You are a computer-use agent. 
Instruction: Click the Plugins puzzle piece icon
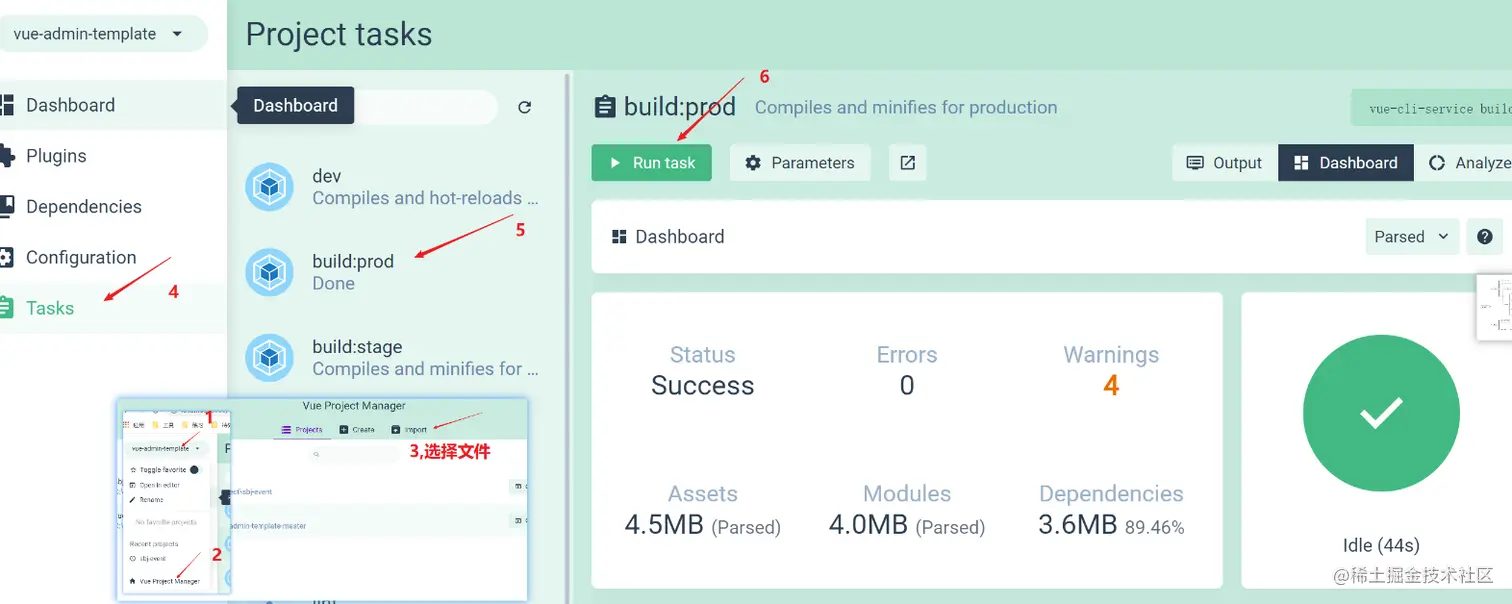pos(6,156)
